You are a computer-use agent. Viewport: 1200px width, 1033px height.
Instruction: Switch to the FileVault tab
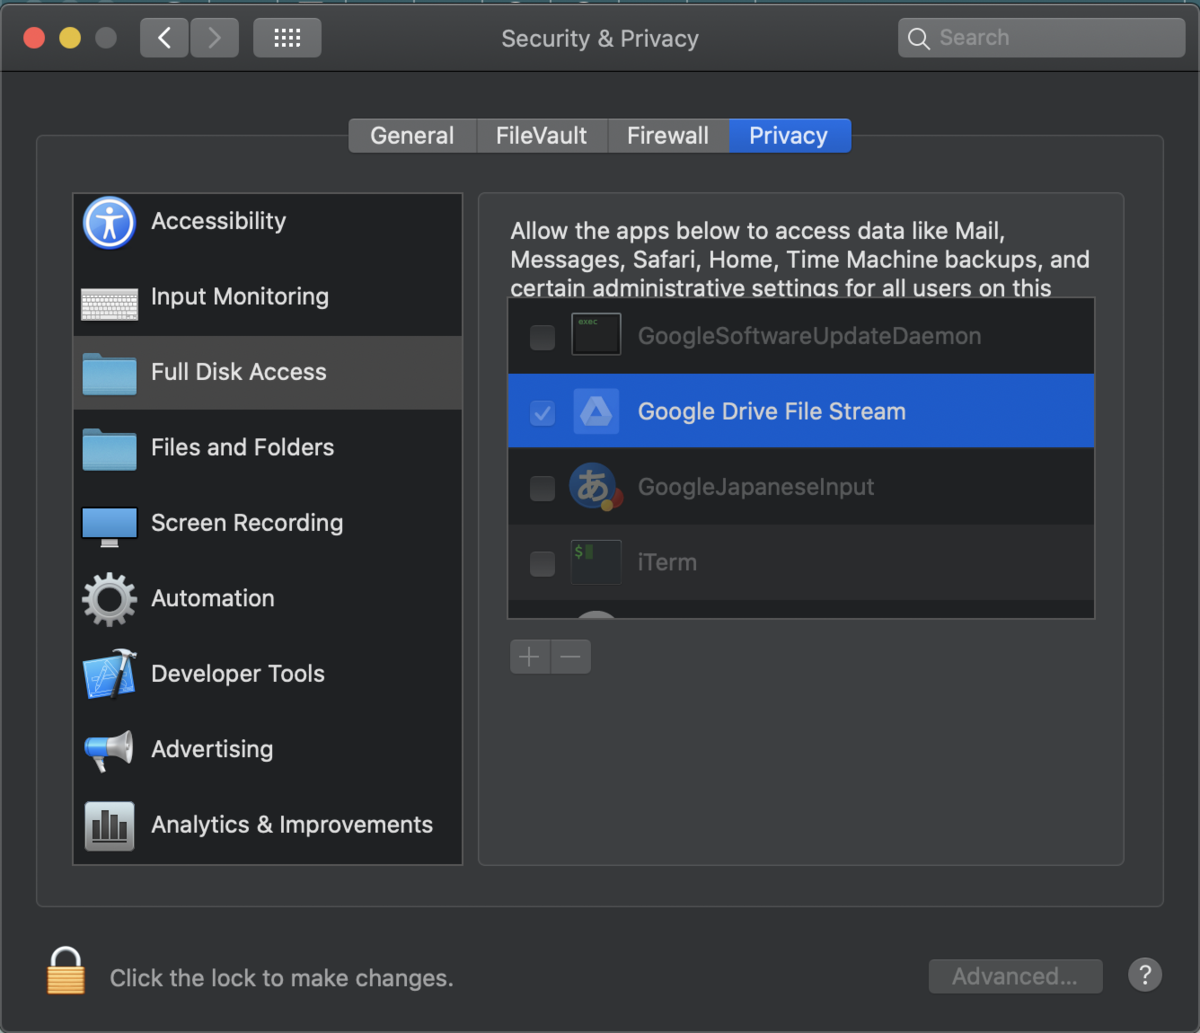(x=541, y=135)
